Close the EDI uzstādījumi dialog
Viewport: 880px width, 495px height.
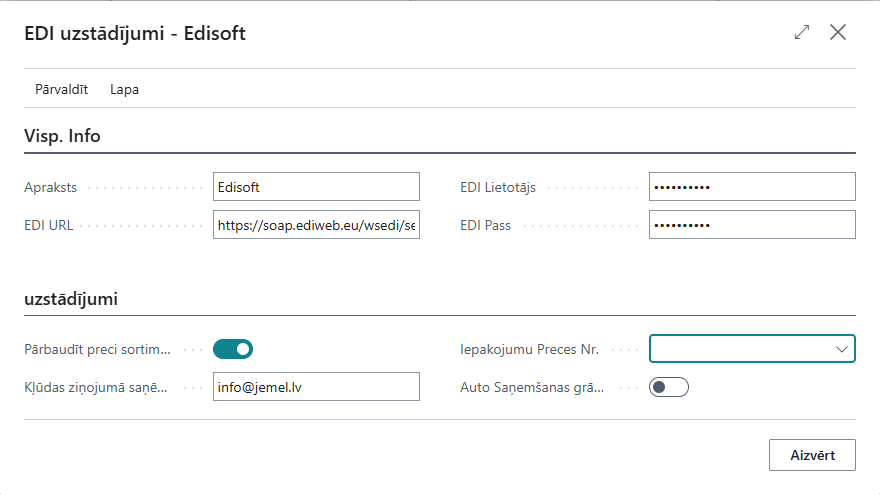tap(838, 33)
